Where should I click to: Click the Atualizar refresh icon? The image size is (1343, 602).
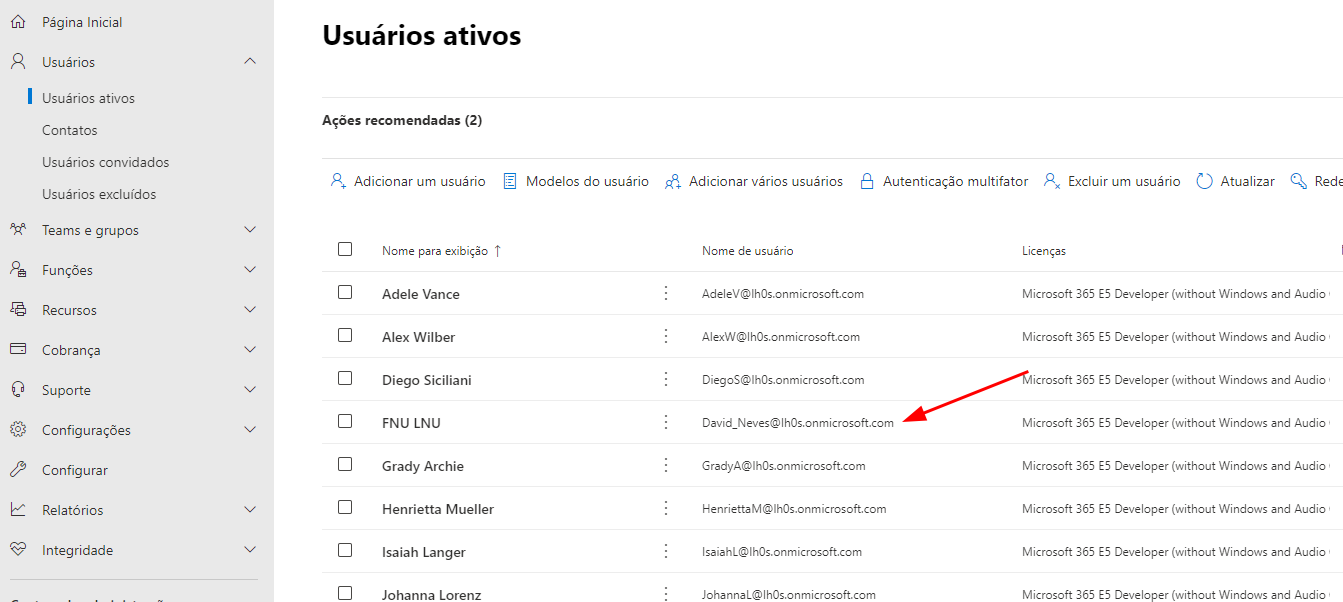(x=1205, y=181)
